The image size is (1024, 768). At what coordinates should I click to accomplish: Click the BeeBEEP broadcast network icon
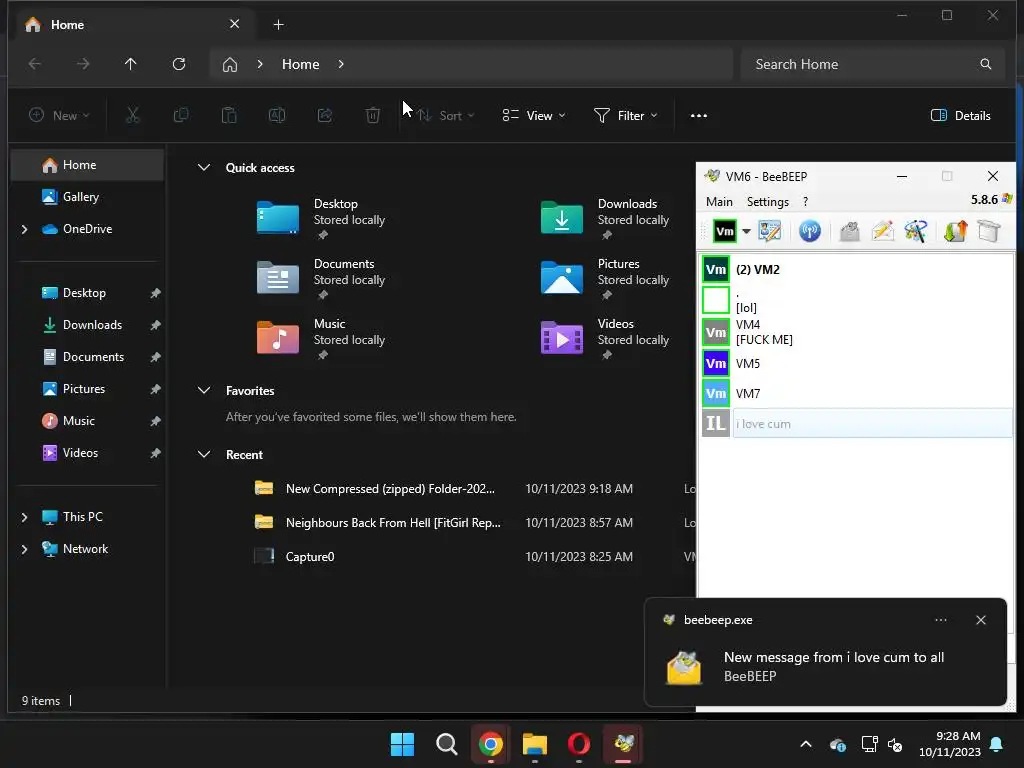pos(810,231)
